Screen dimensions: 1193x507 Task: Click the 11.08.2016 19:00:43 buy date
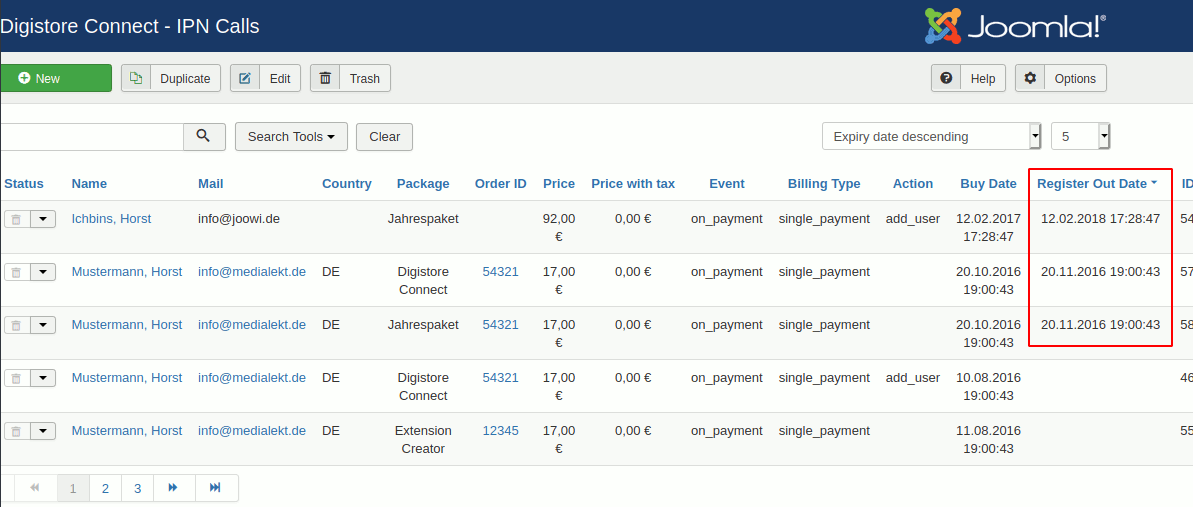point(988,440)
